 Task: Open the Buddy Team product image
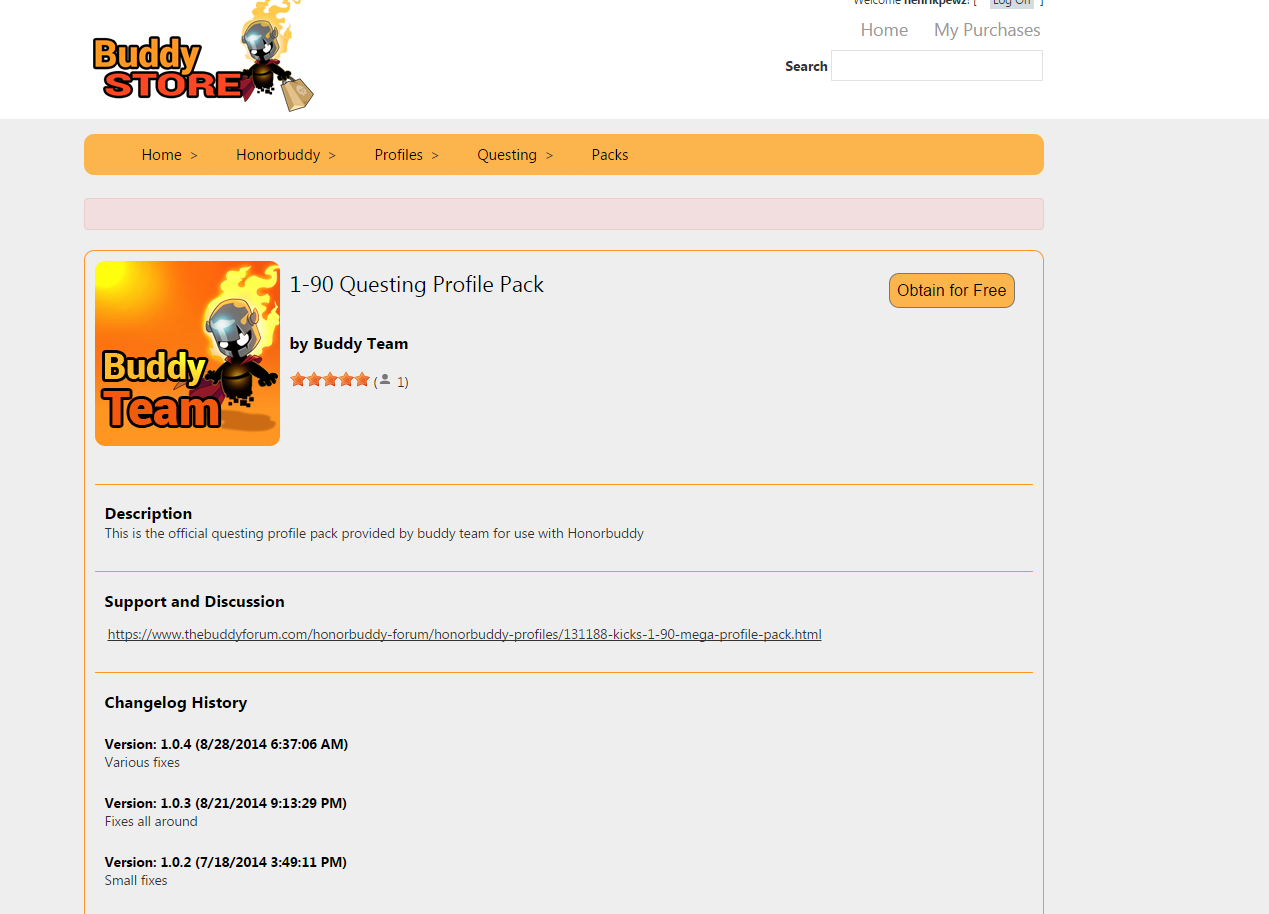pyautogui.click(x=187, y=353)
